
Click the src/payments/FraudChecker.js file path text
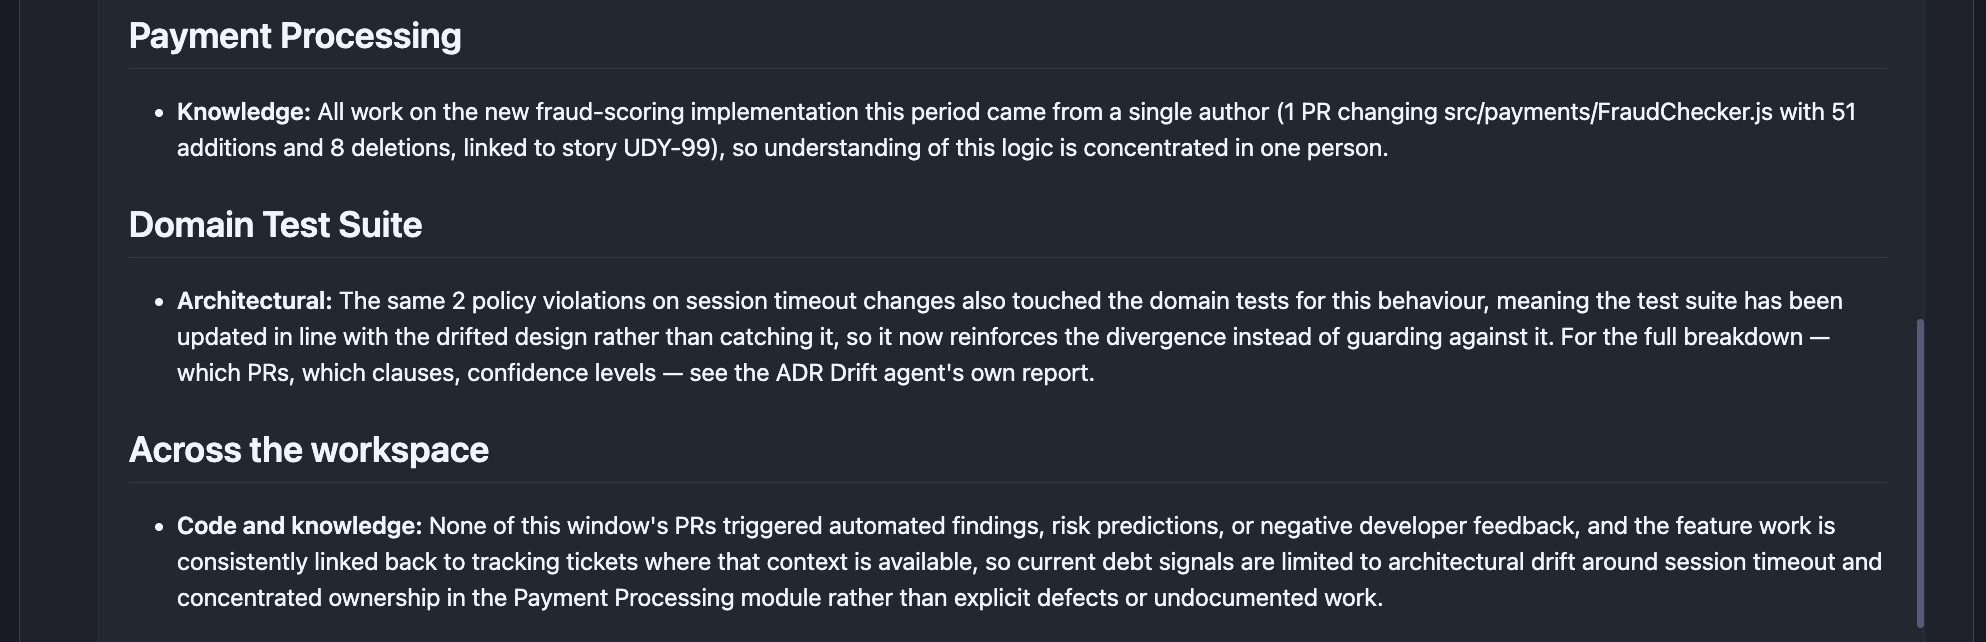[1608, 112]
